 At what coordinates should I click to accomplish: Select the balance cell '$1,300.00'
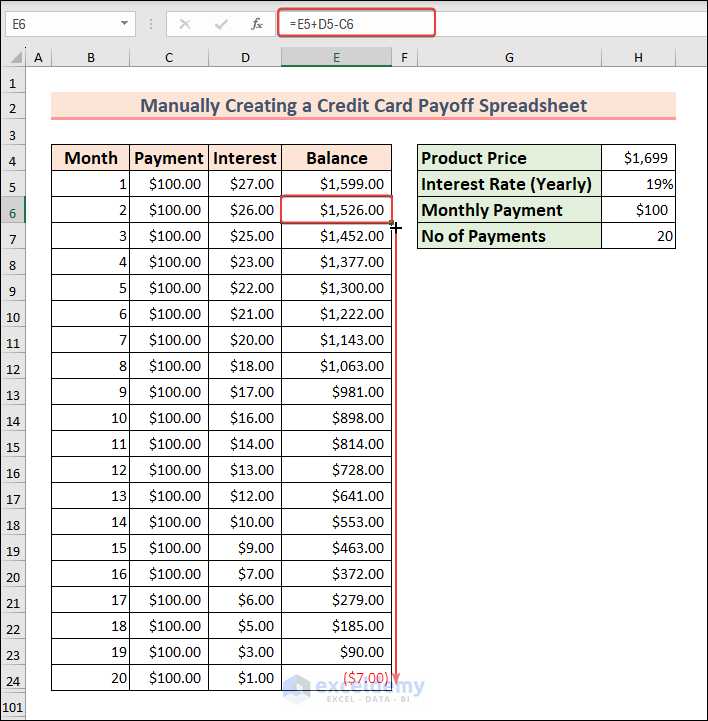(x=337, y=288)
